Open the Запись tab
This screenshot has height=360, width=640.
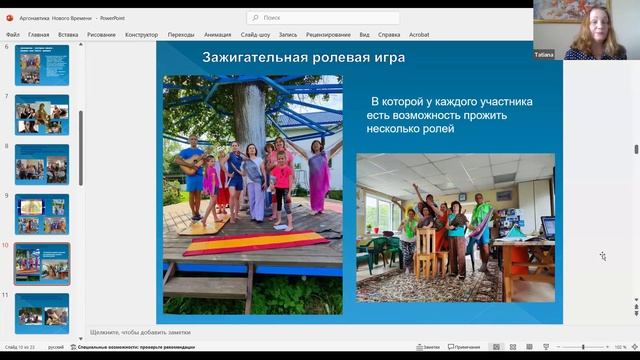[x=288, y=35]
